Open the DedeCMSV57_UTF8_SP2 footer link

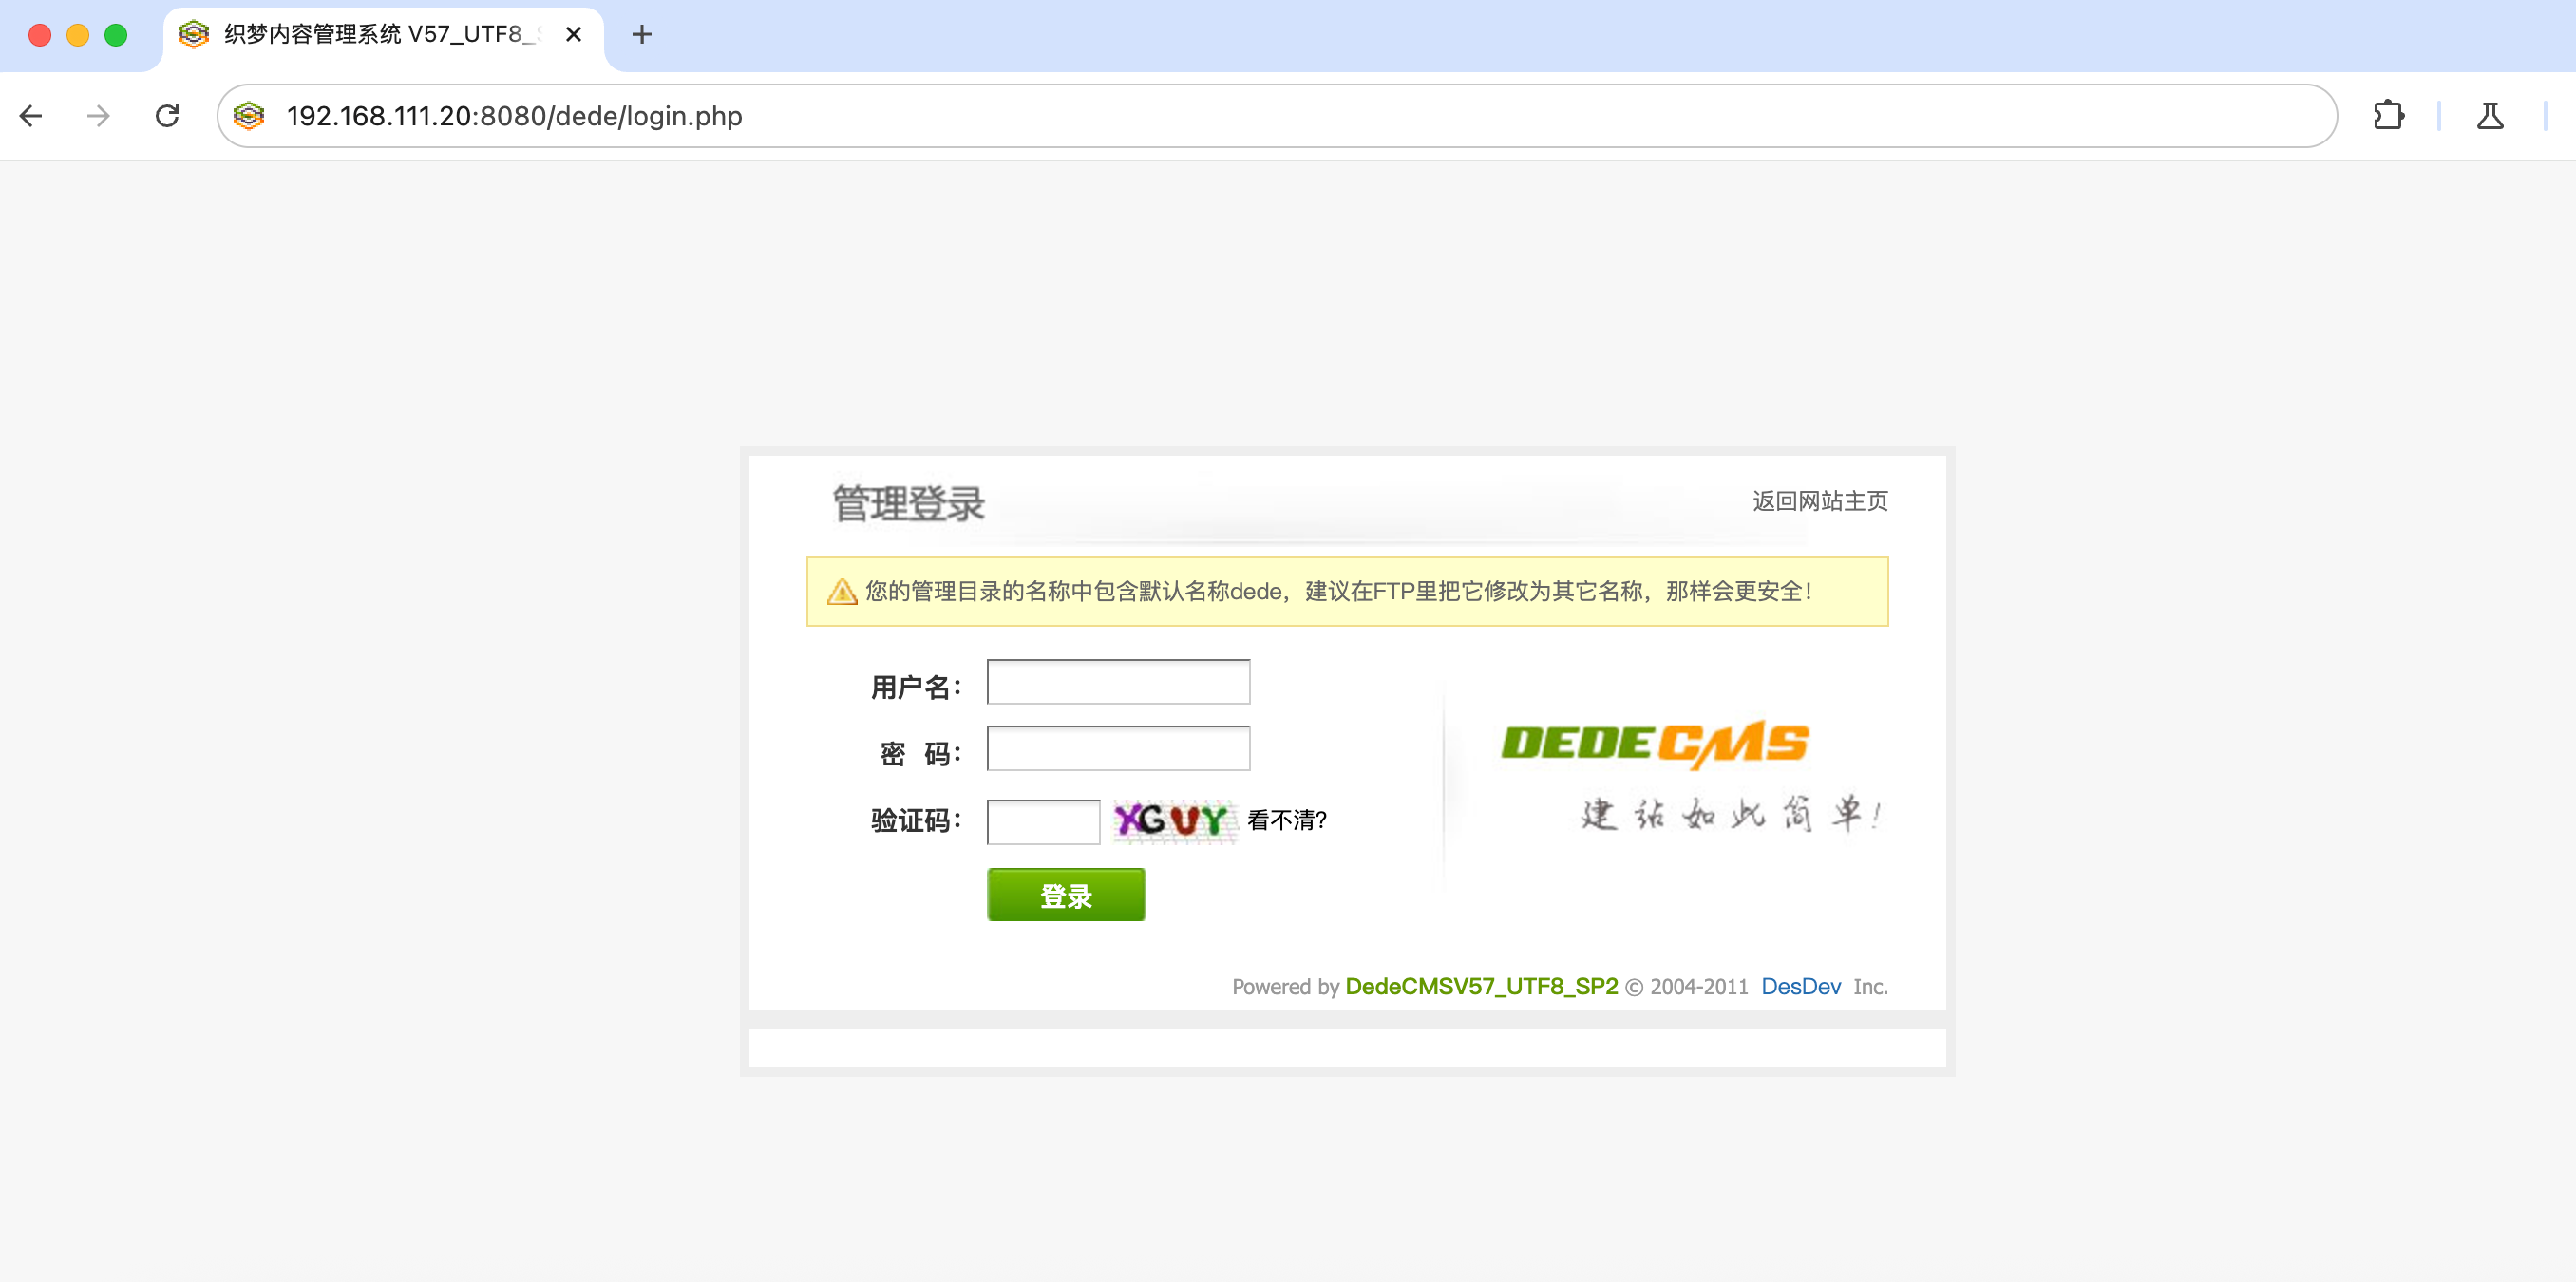pos(1480,986)
